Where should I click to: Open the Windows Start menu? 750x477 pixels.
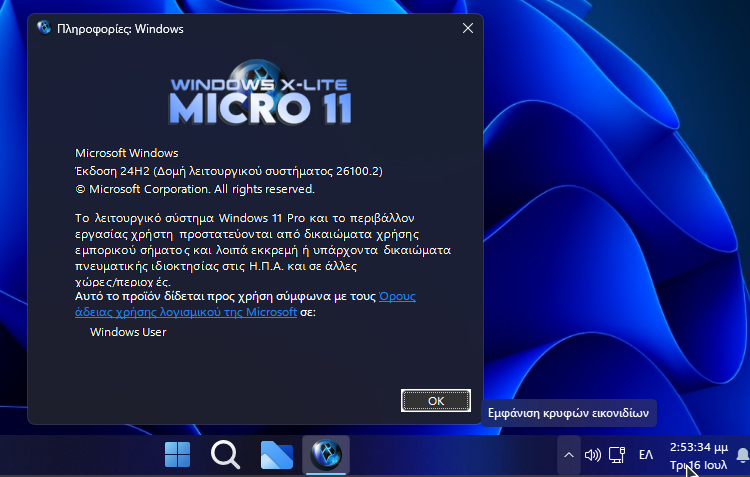click(178, 455)
